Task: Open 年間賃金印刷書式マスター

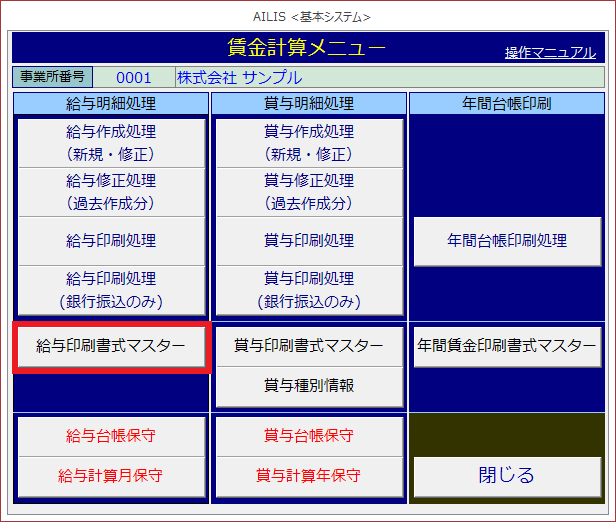Action: (x=507, y=346)
